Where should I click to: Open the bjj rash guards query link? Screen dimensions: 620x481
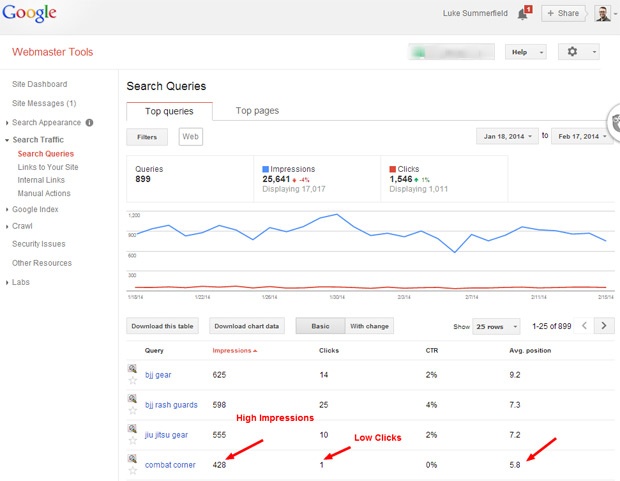tap(171, 405)
